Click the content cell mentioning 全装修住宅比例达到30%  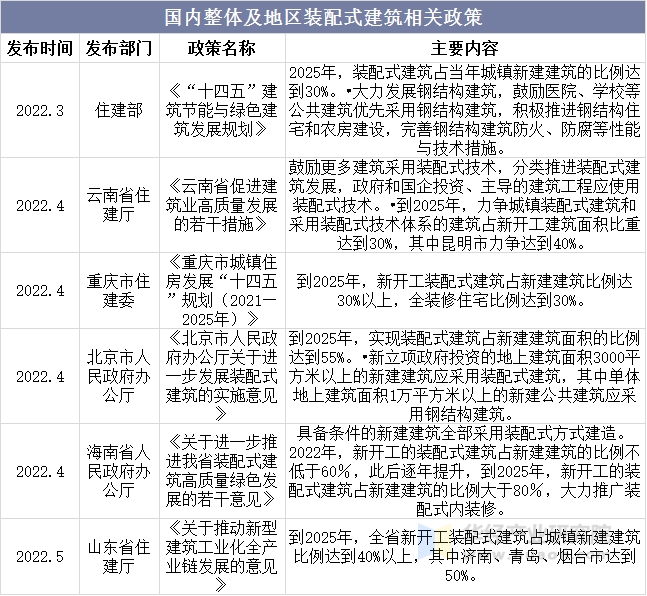[x=465, y=291]
